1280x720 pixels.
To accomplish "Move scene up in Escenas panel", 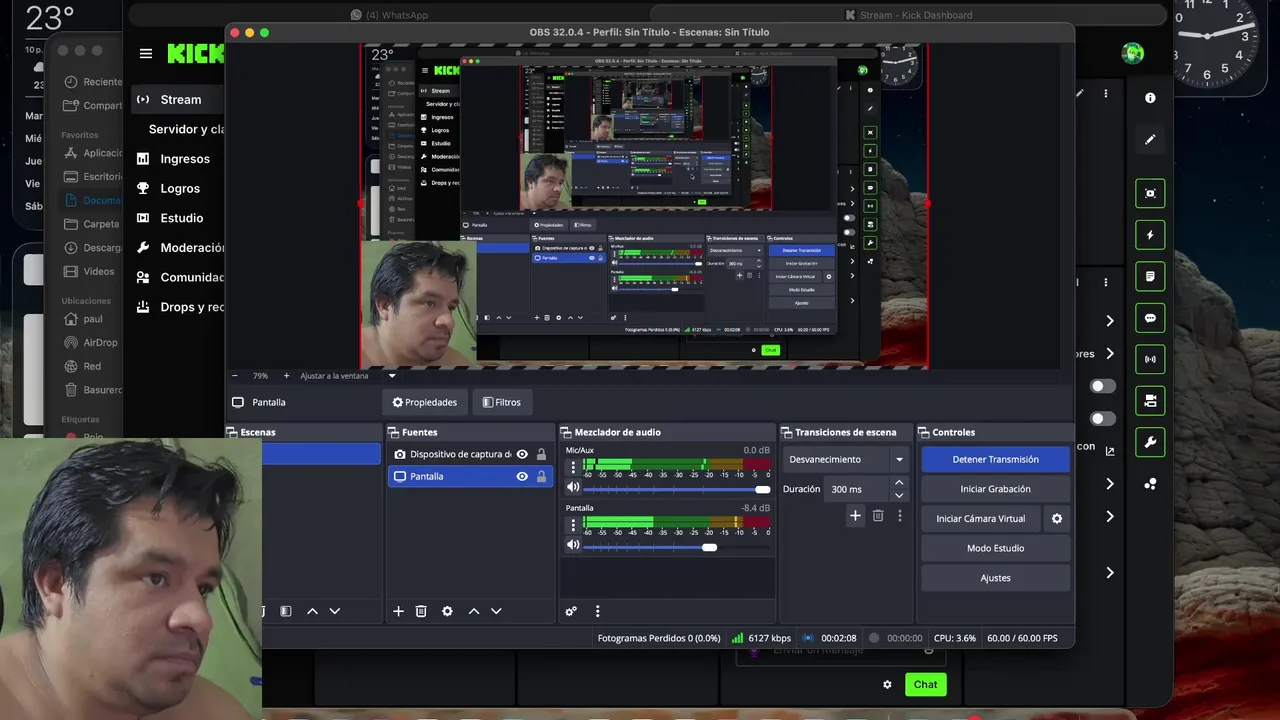I will tap(312, 611).
